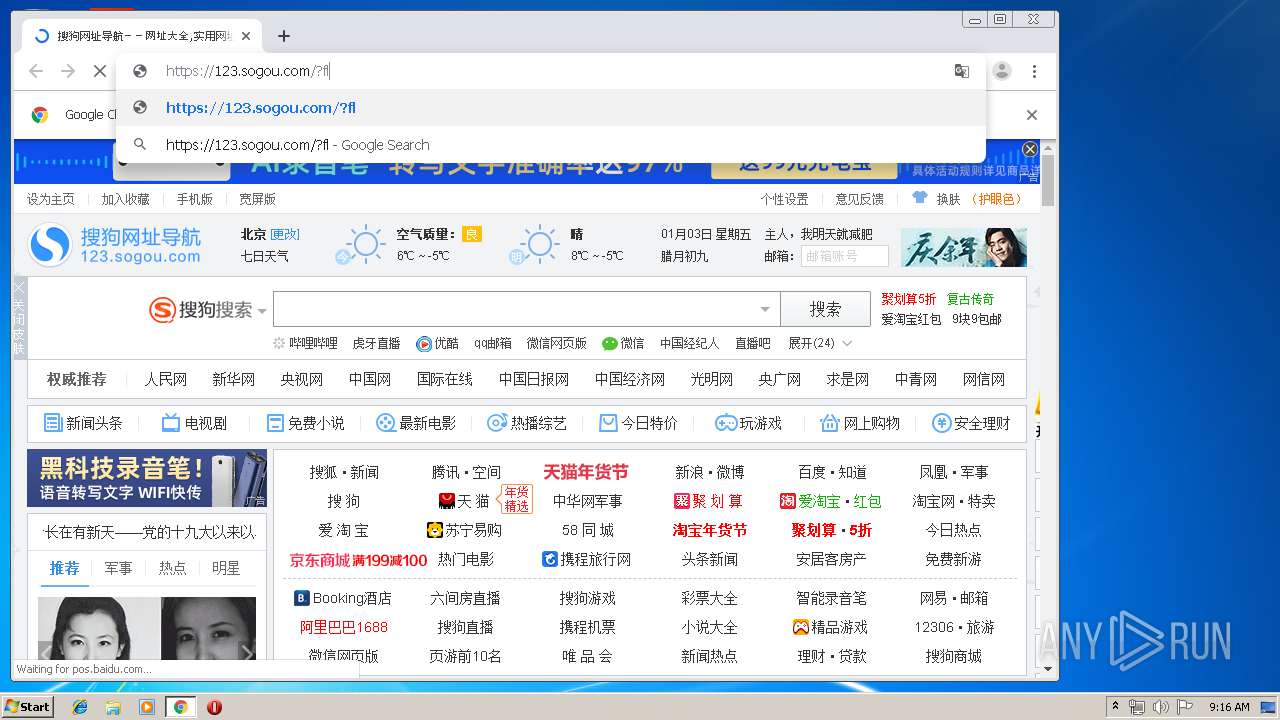Open the taskbar clock showing 9:16 AM
The image size is (1280, 720).
(1229, 707)
